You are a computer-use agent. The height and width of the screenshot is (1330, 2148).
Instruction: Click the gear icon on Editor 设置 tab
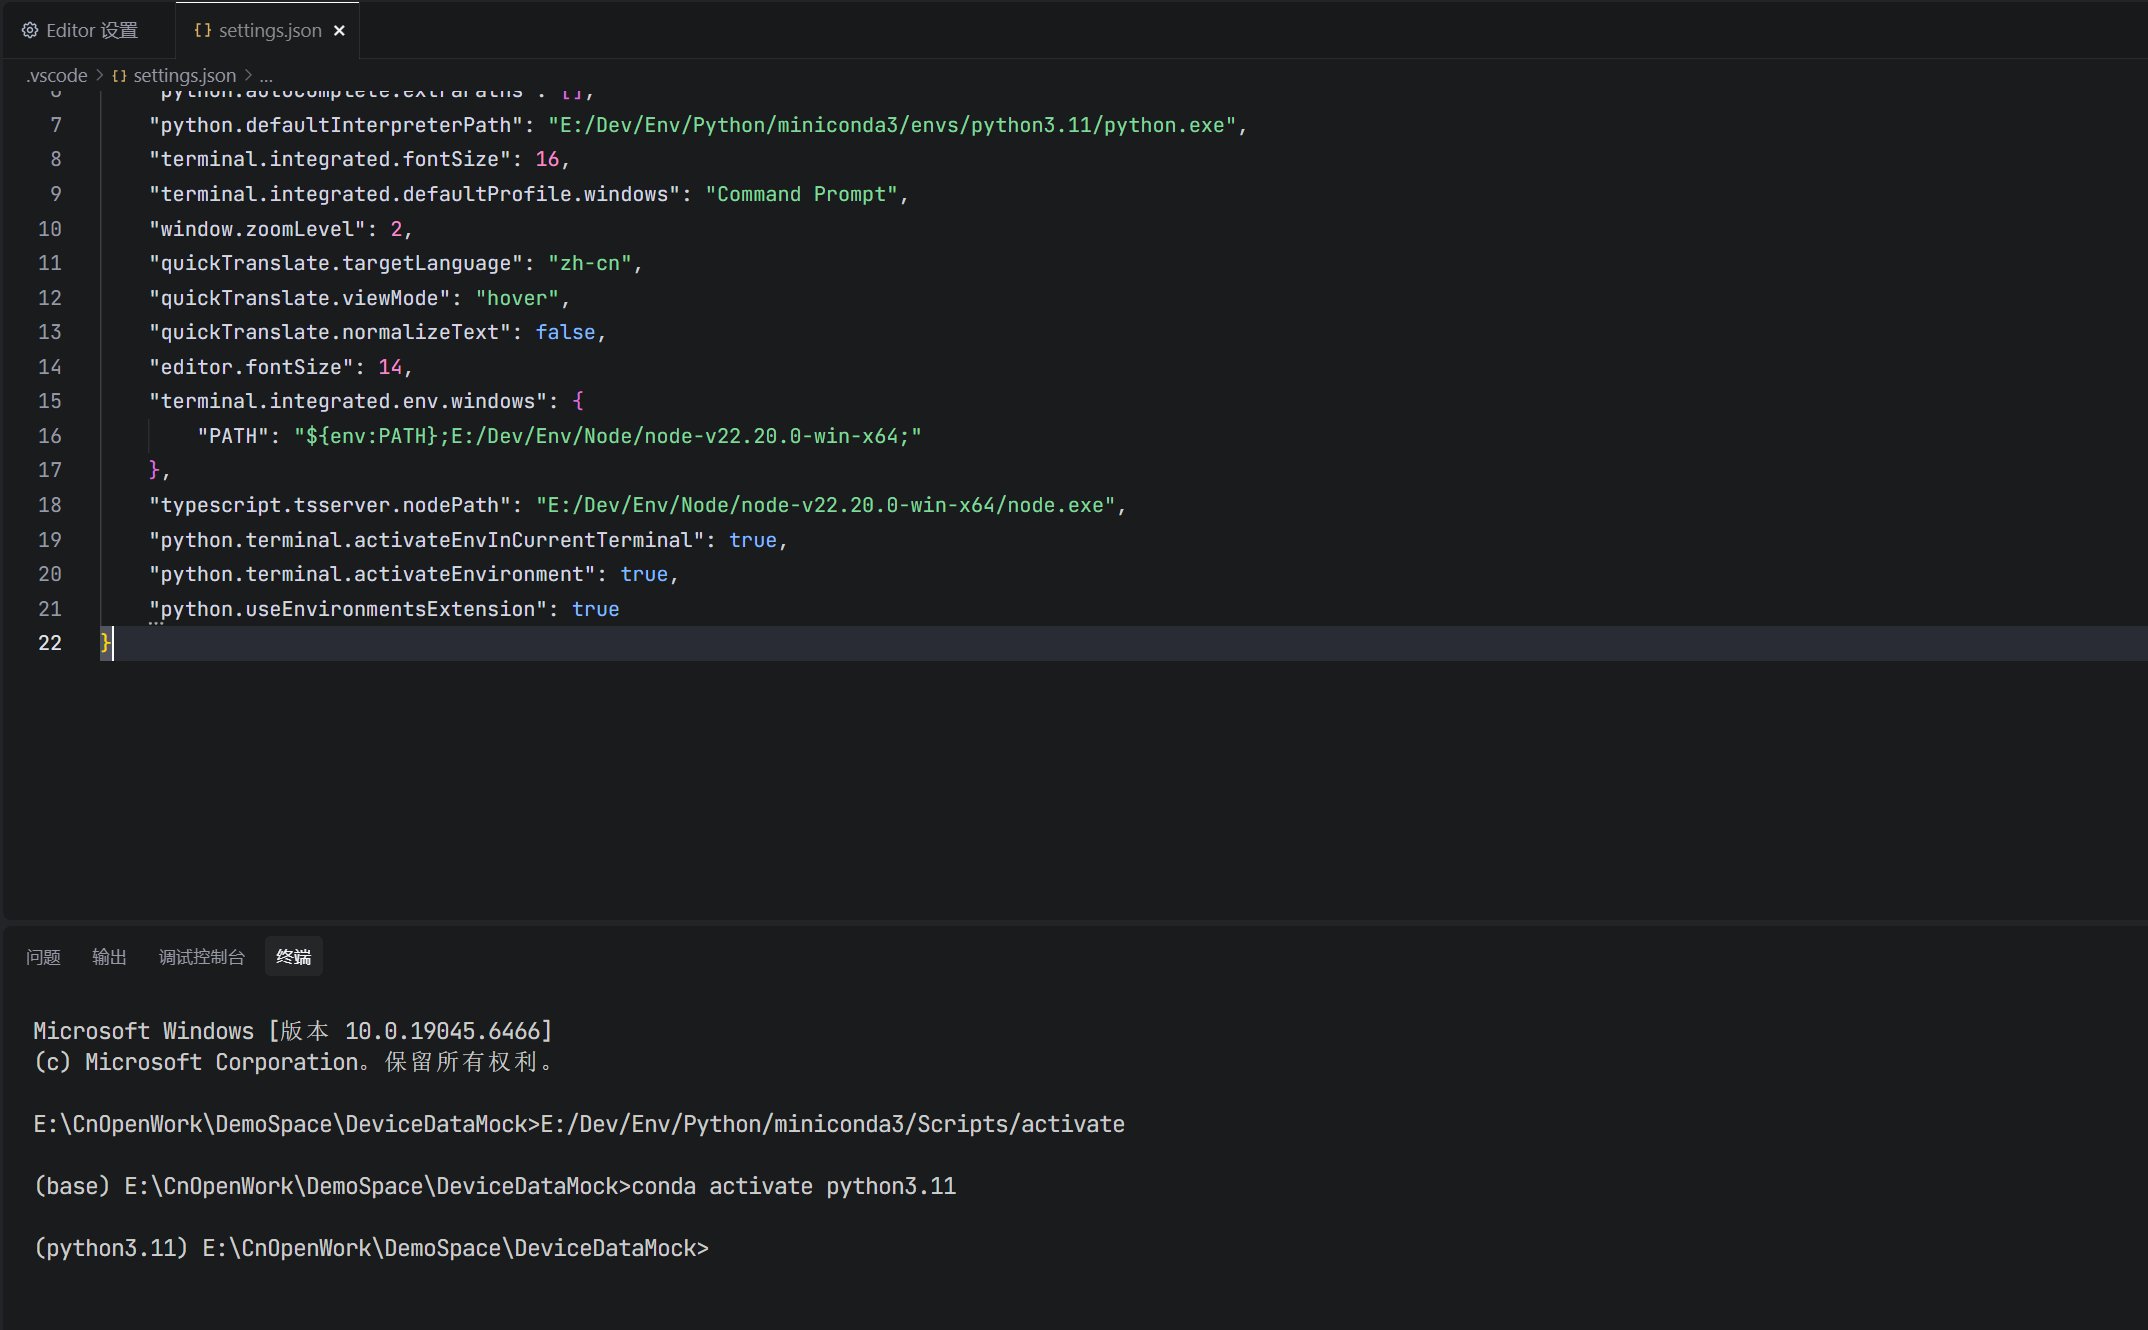click(x=30, y=31)
